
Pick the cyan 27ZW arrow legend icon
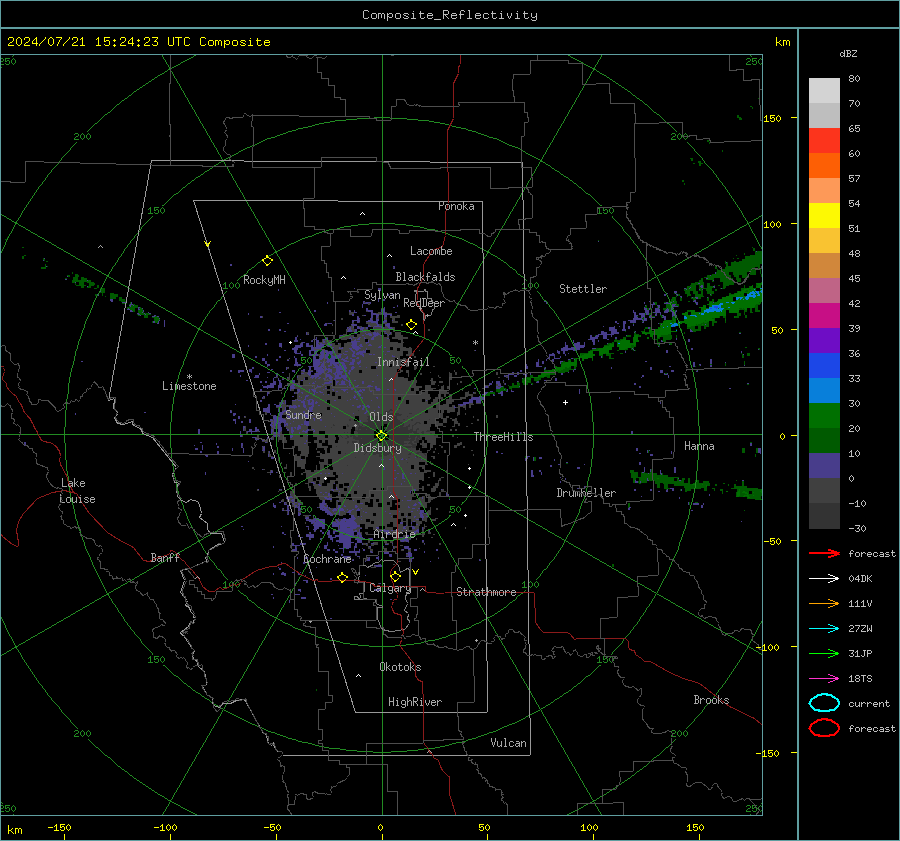pyautogui.click(x=824, y=629)
